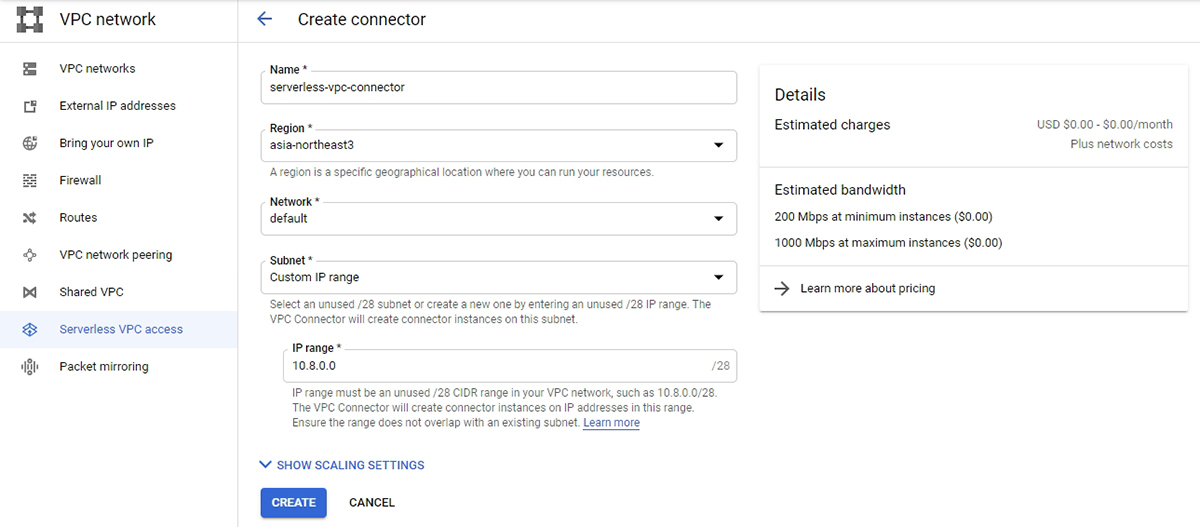Click the /28 suffix in IP range
The height and width of the screenshot is (527, 1200).
point(721,366)
